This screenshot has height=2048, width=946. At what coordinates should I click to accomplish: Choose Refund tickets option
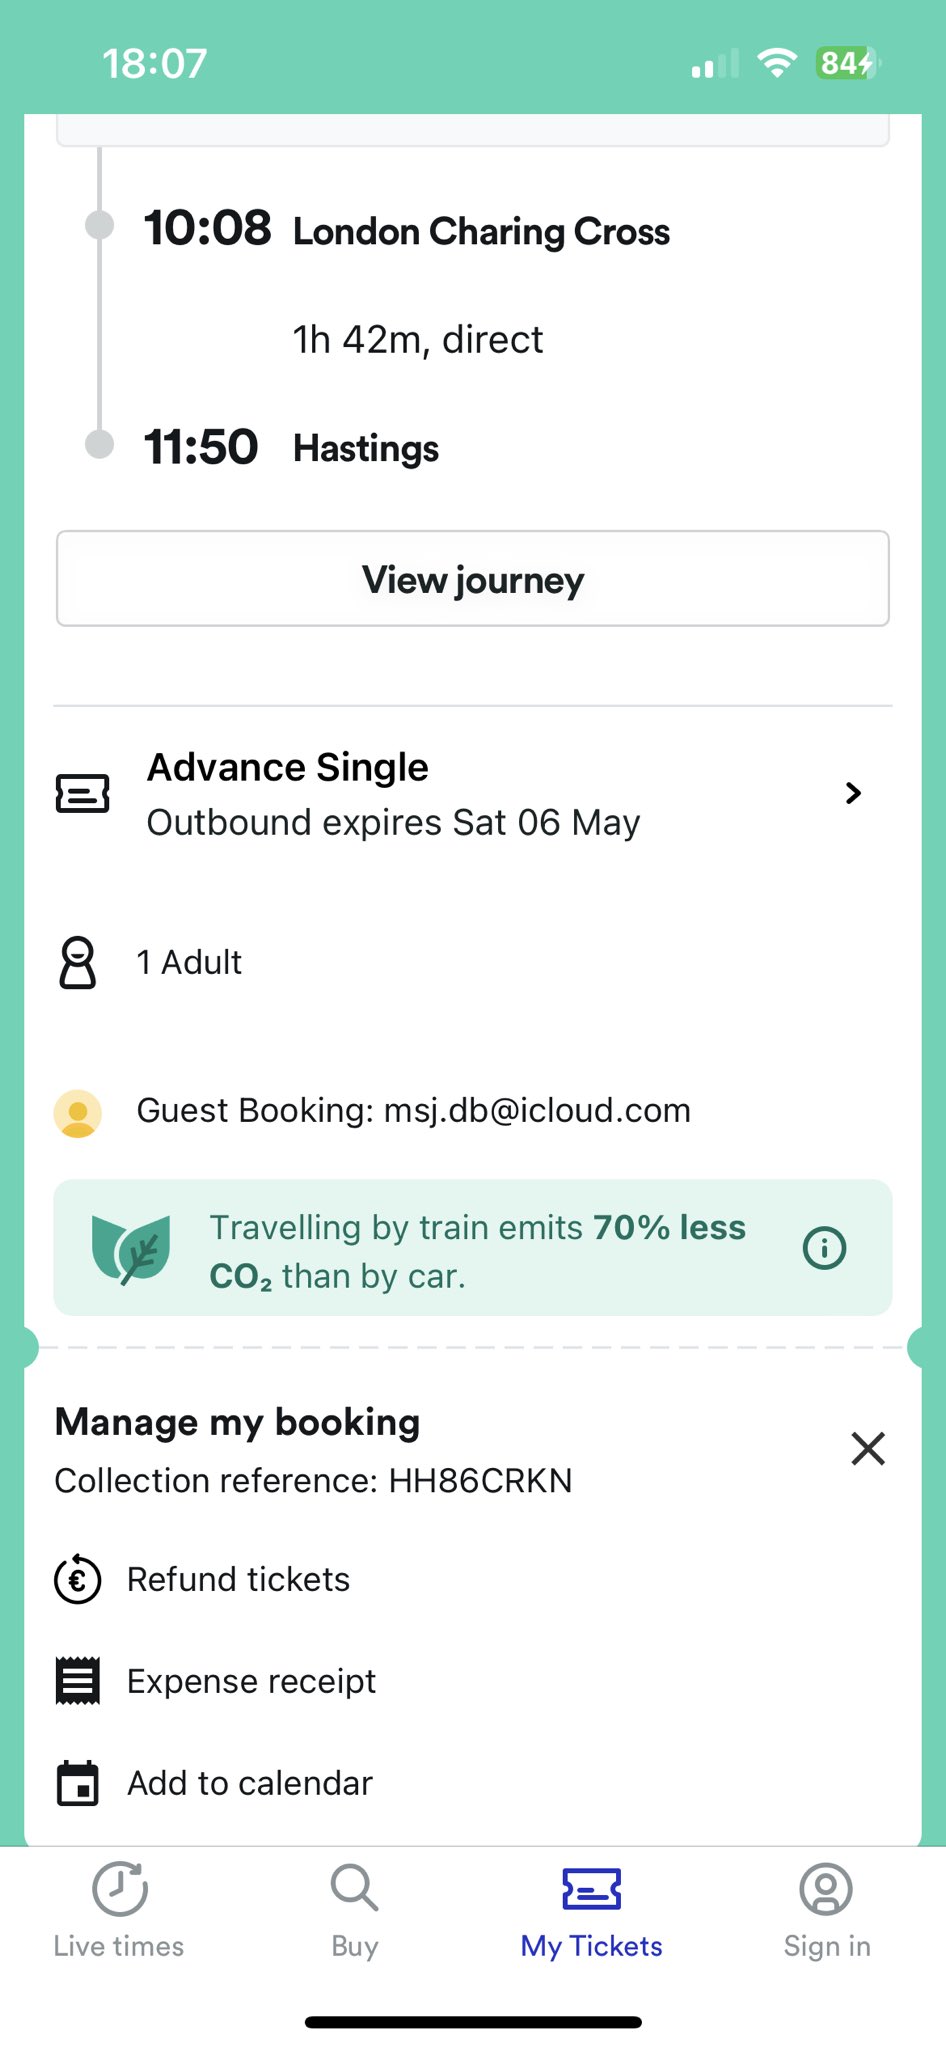click(x=238, y=1580)
